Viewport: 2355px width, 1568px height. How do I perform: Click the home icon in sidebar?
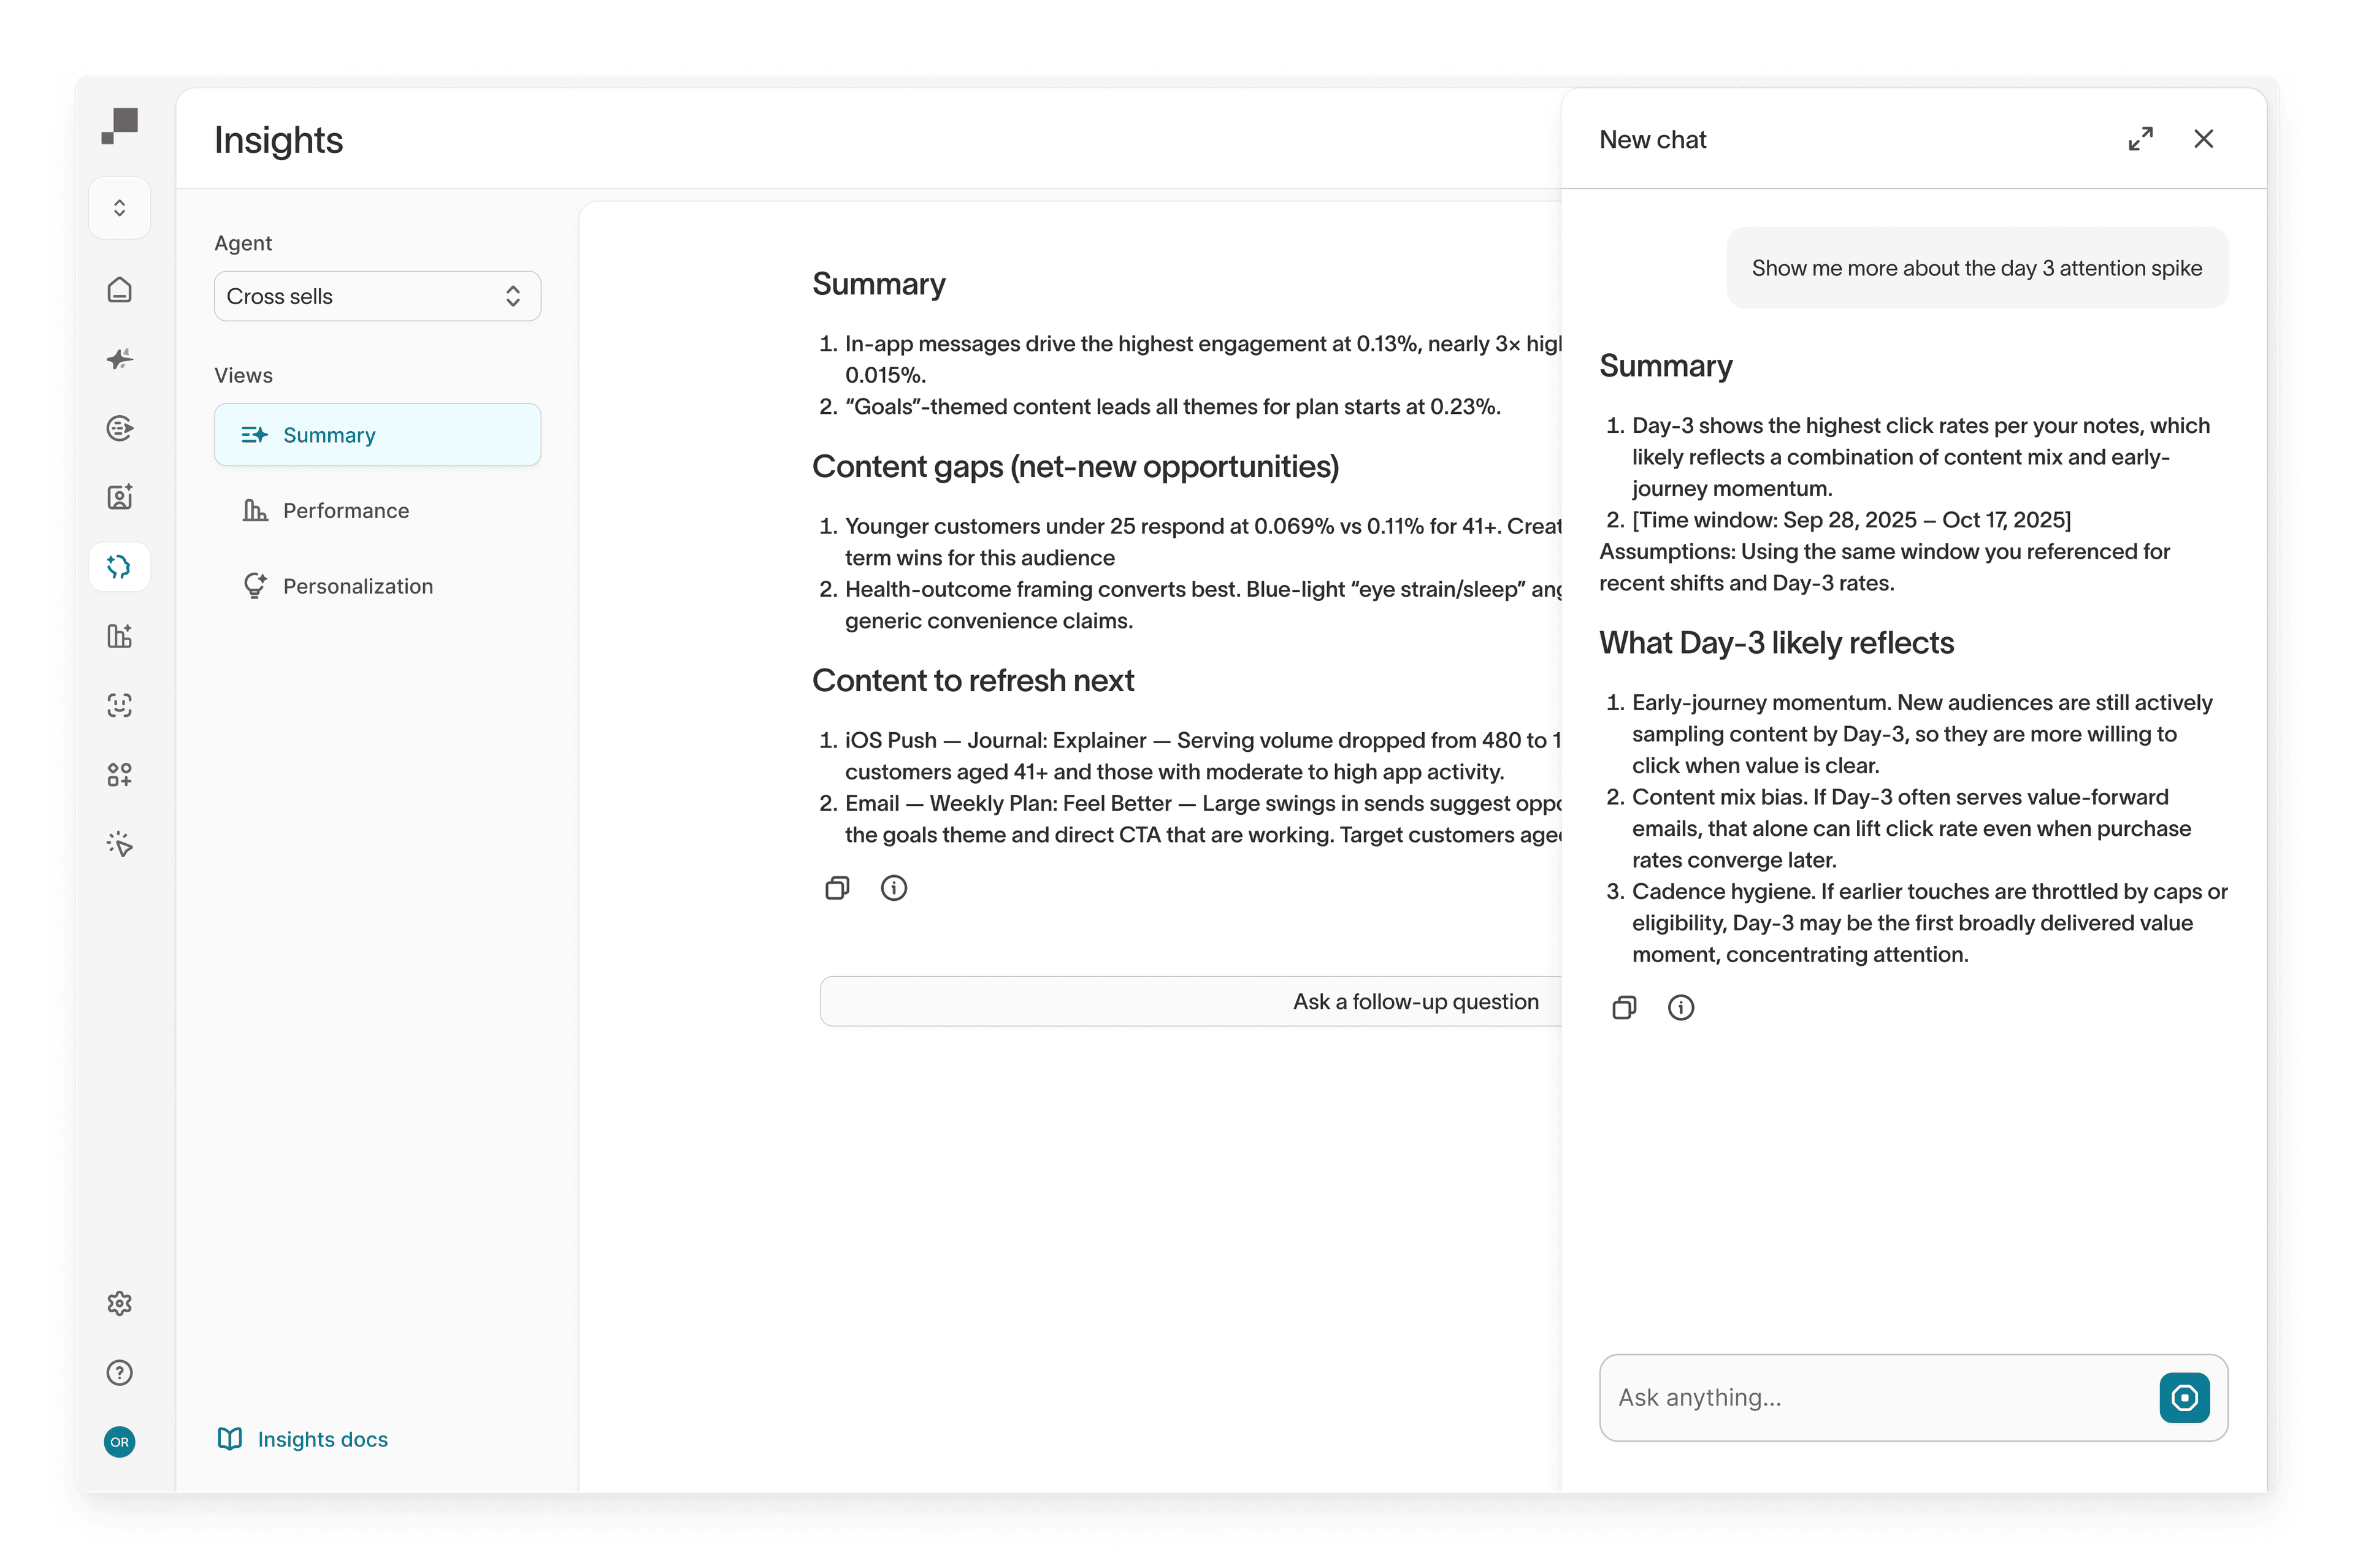coord(119,290)
